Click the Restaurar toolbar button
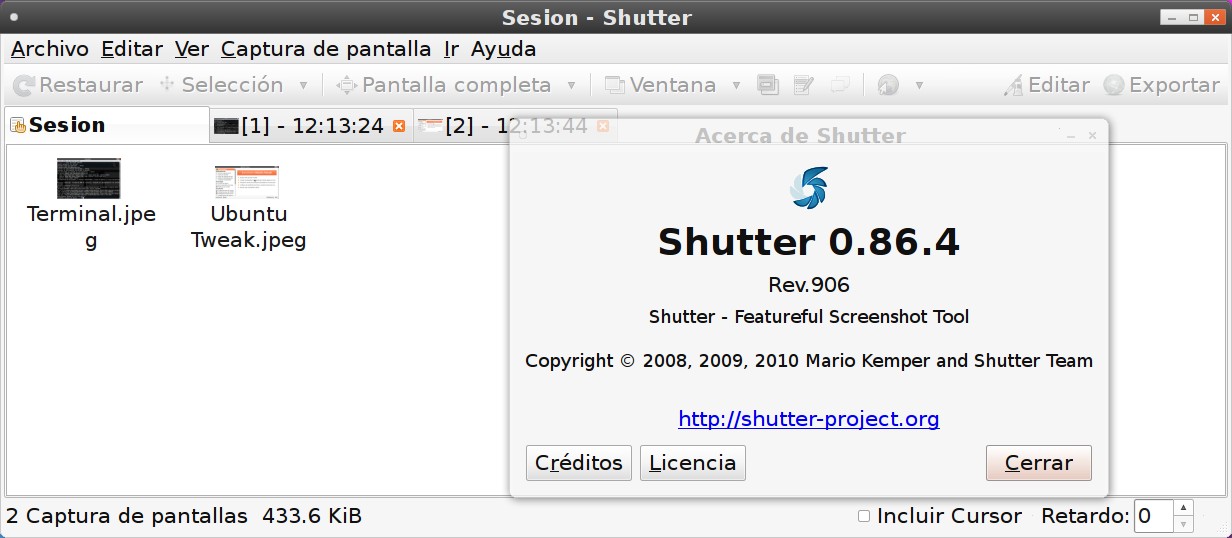 tap(79, 85)
